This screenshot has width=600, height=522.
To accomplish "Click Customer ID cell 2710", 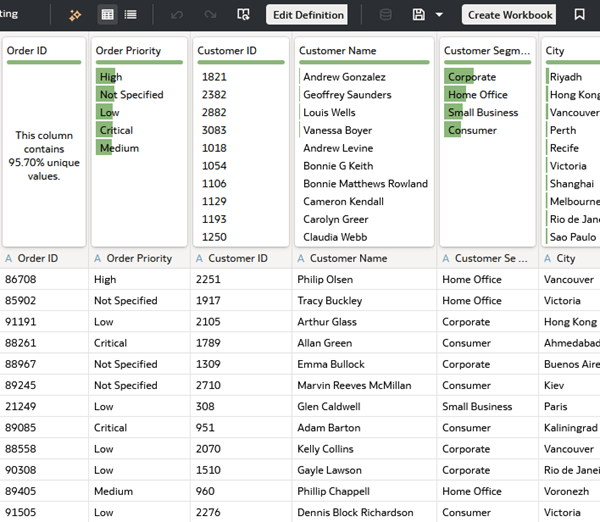I will tap(208, 385).
